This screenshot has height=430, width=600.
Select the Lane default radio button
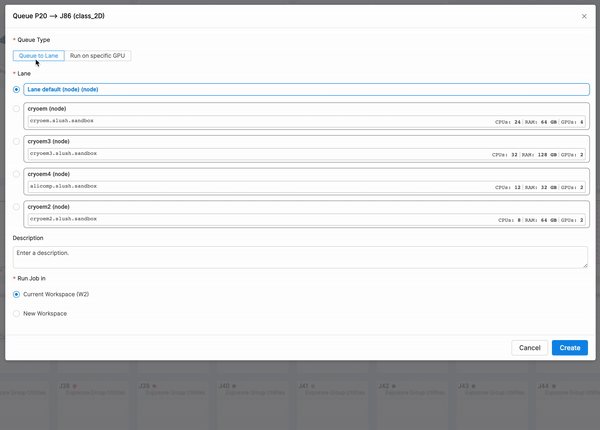click(x=16, y=89)
